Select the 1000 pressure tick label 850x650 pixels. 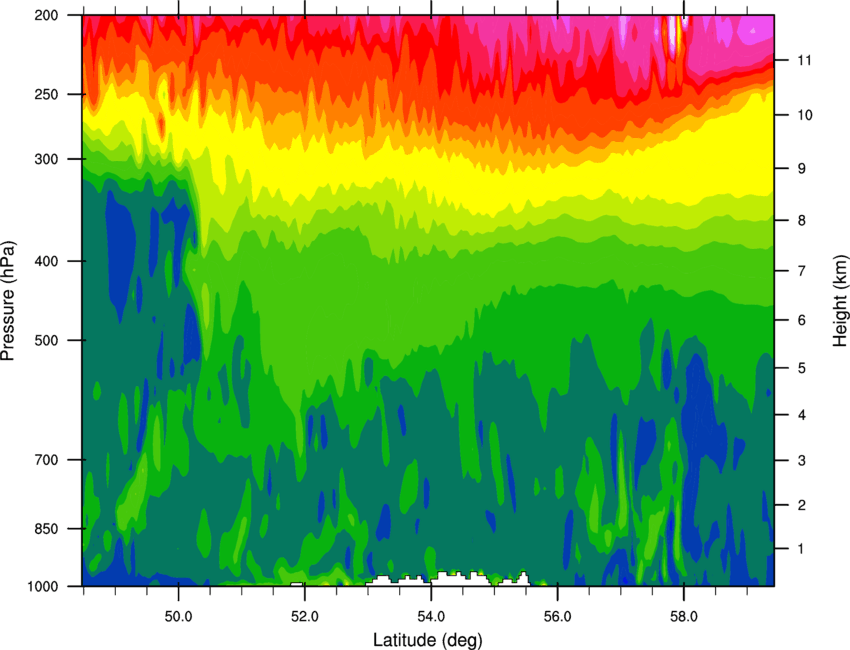click(42, 587)
